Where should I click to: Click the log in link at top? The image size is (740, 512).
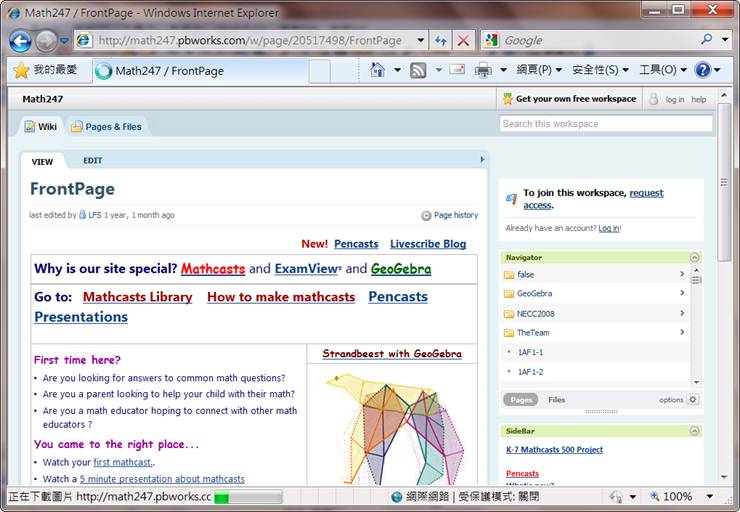point(675,100)
